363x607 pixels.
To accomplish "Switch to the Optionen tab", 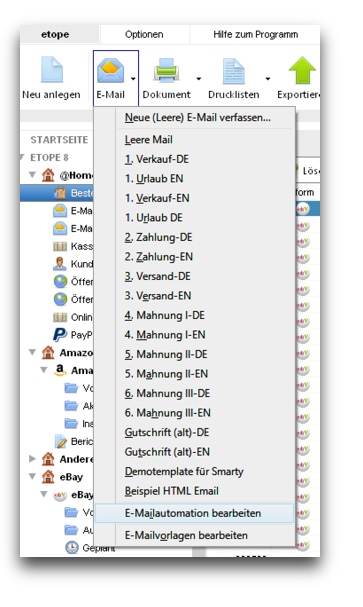I will (x=144, y=34).
